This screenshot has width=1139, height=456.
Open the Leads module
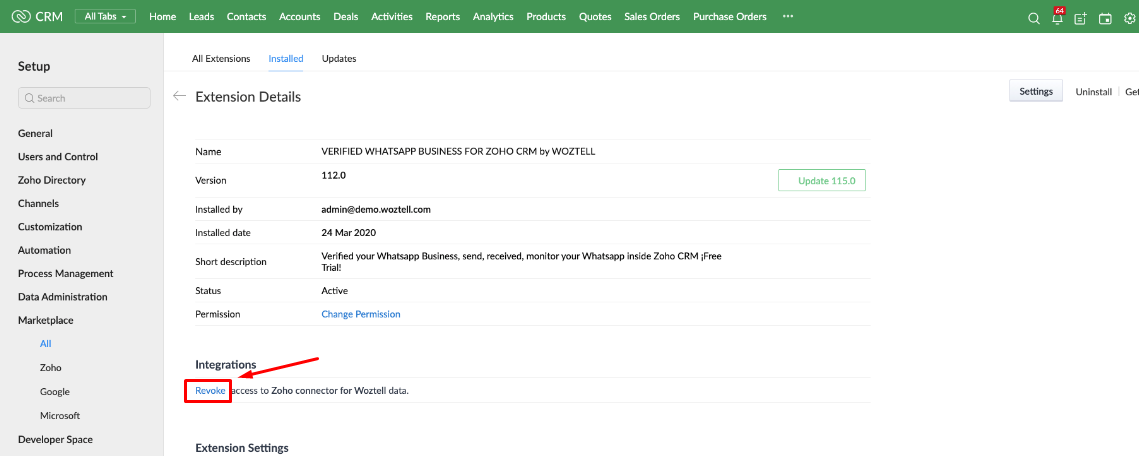[201, 17]
